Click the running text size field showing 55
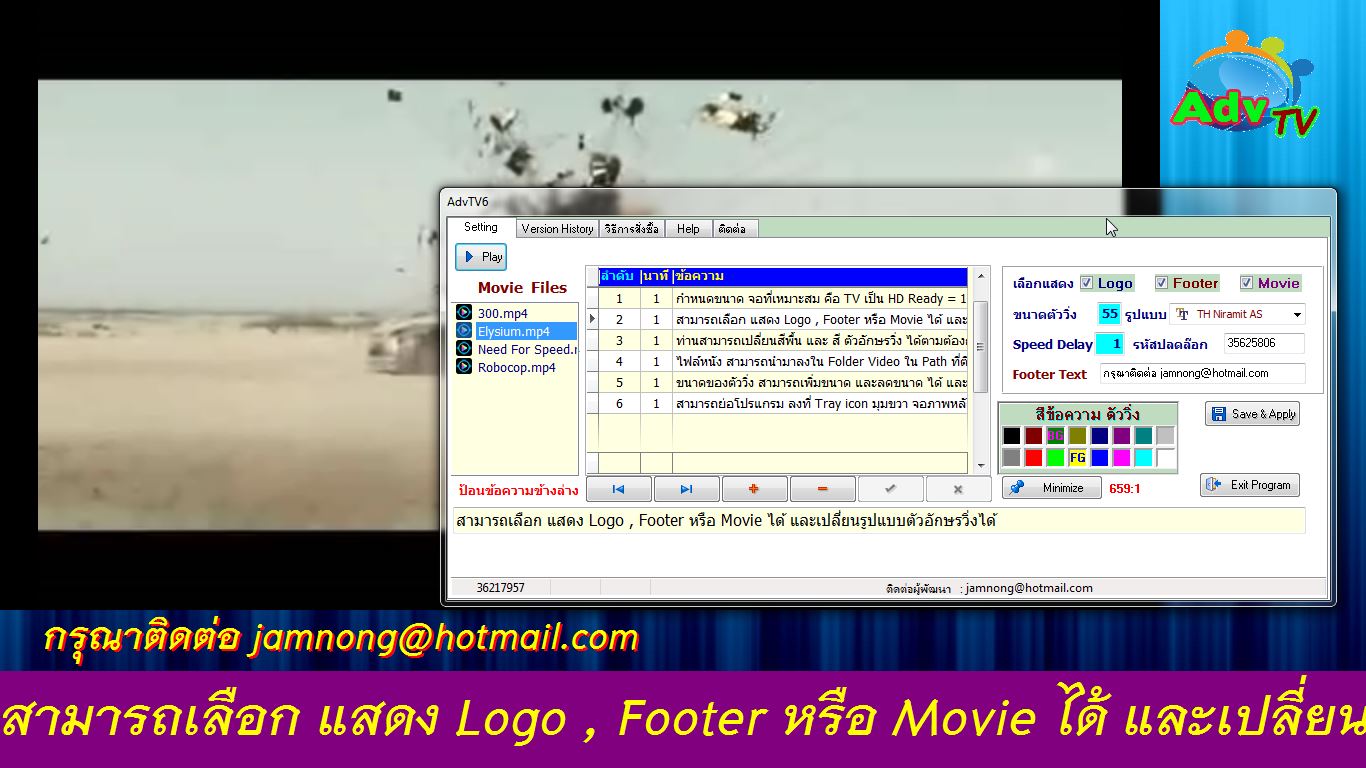Screen dimensions: 1366x768 [1110, 314]
